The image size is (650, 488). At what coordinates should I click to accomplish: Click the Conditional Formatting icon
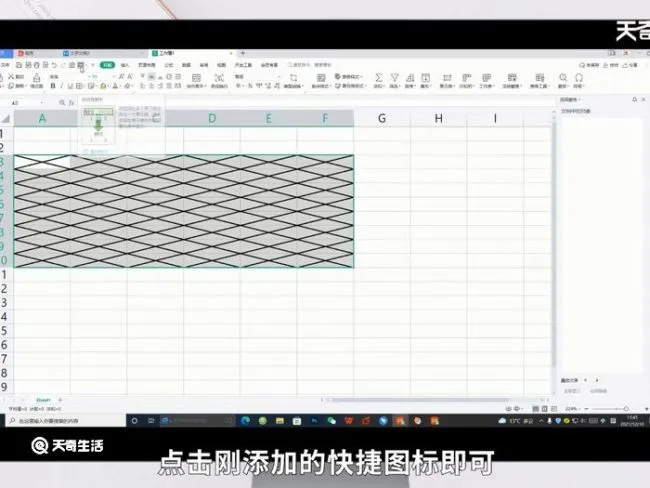pos(320,78)
